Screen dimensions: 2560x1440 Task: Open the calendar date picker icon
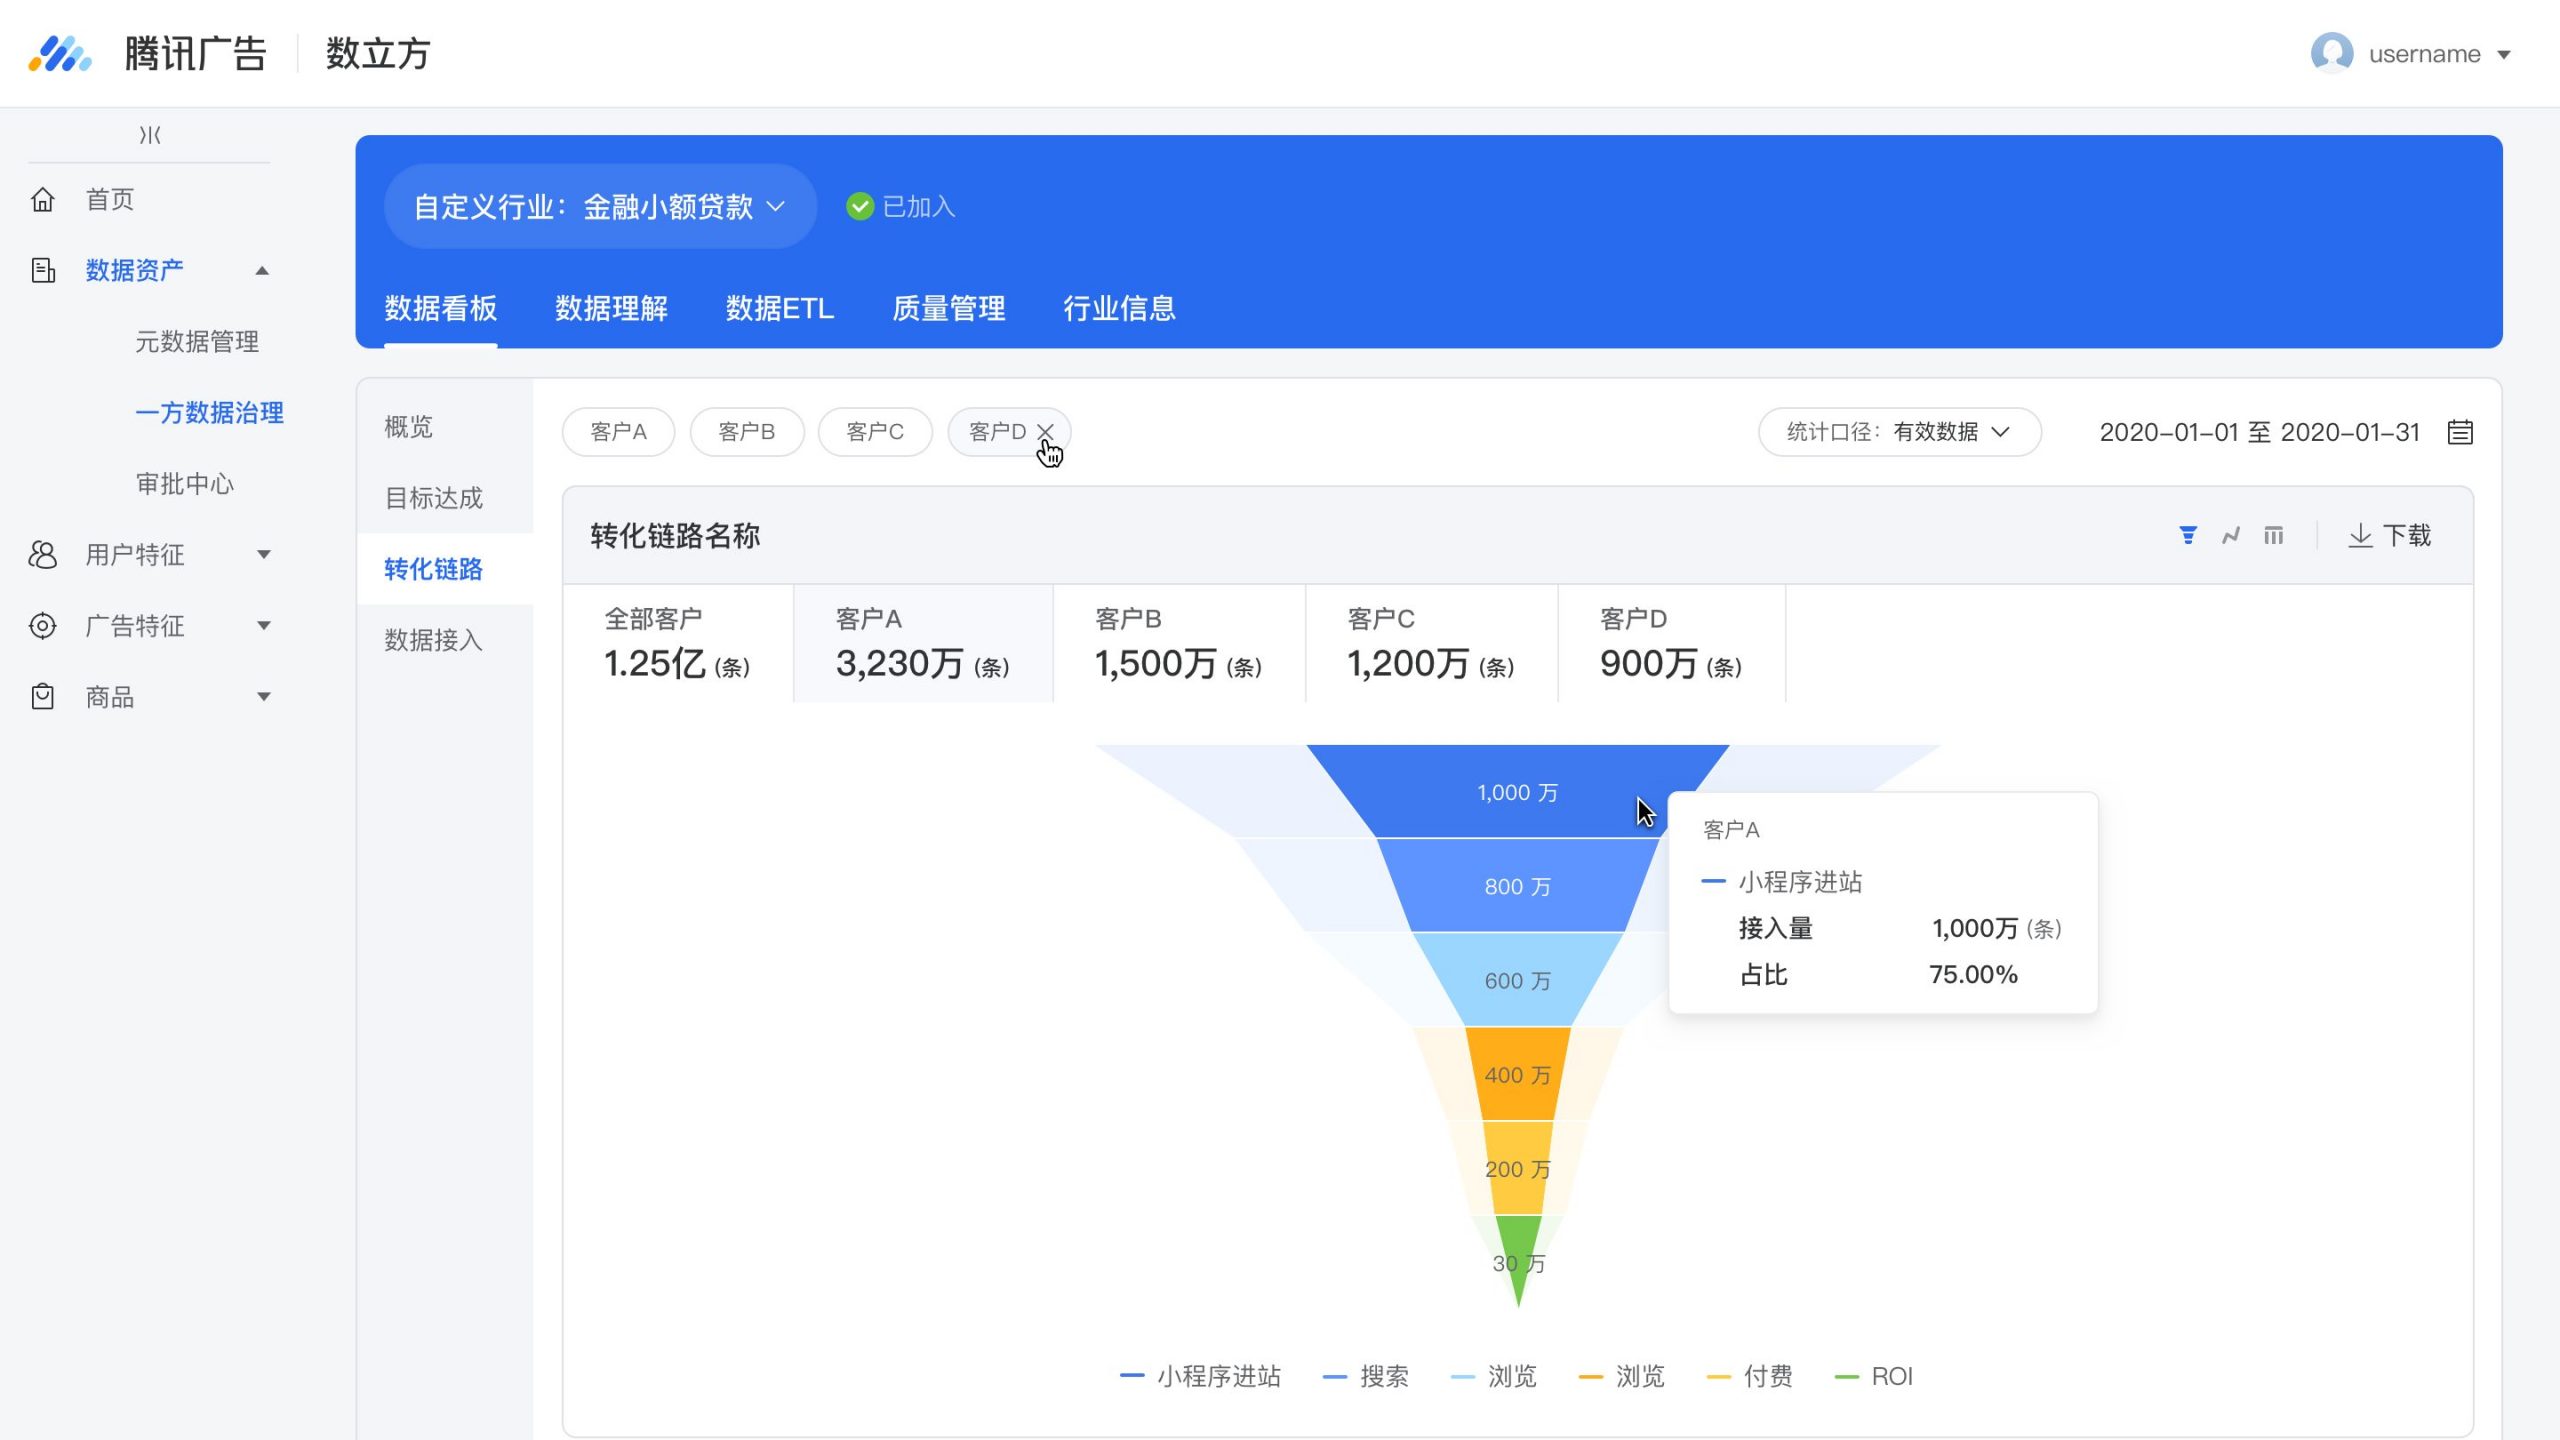coord(2460,432)
